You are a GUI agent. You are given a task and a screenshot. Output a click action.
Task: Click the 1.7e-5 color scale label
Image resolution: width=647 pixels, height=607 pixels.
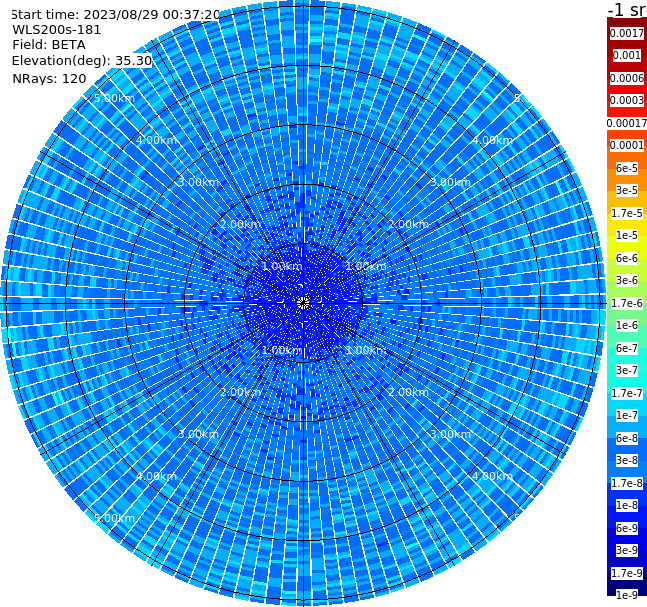pos(626,213)
